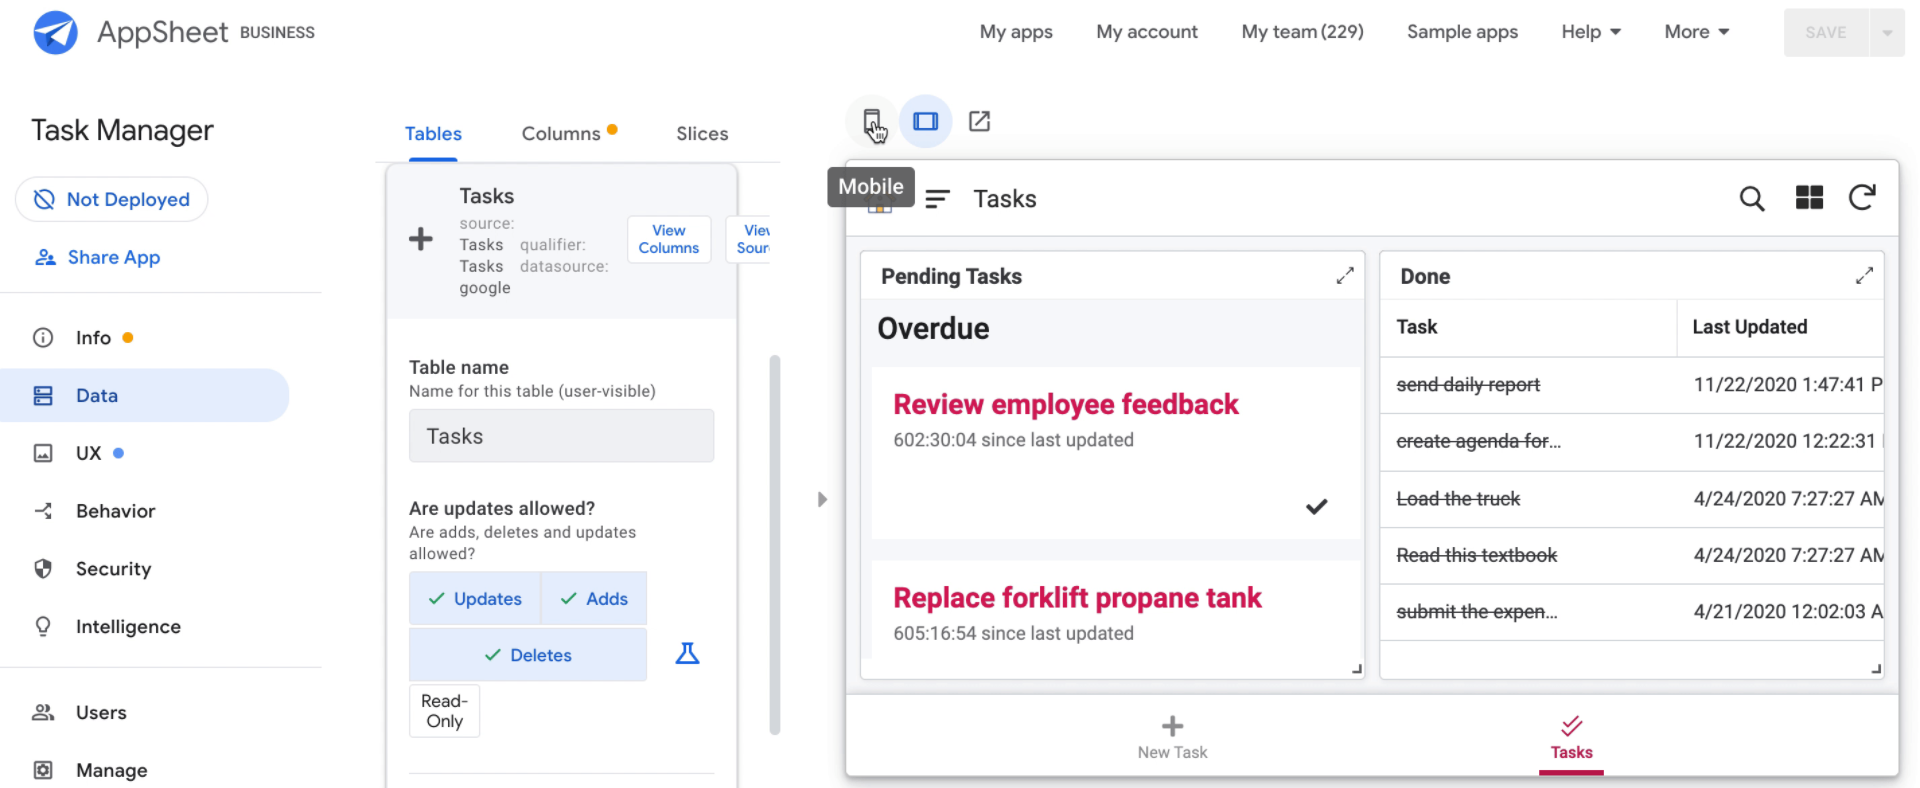Click the Pending Tasks resize corner handle

click(x=1357, y=669)
